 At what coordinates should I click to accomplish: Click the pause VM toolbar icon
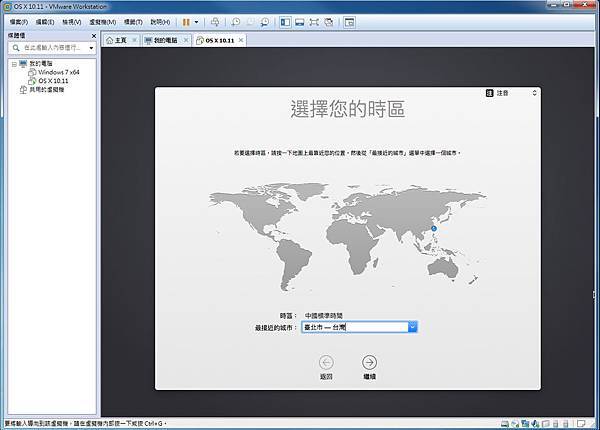186,21
